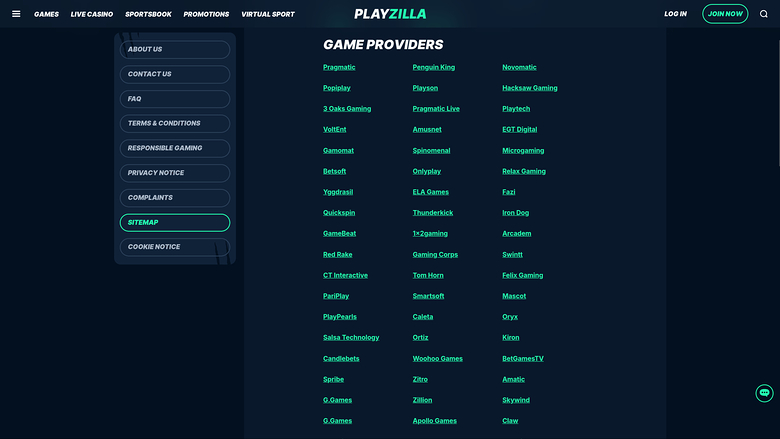This screenshot has height=439, width=780.
Task: Follow the Red Rake link
Action: point(337,255)
